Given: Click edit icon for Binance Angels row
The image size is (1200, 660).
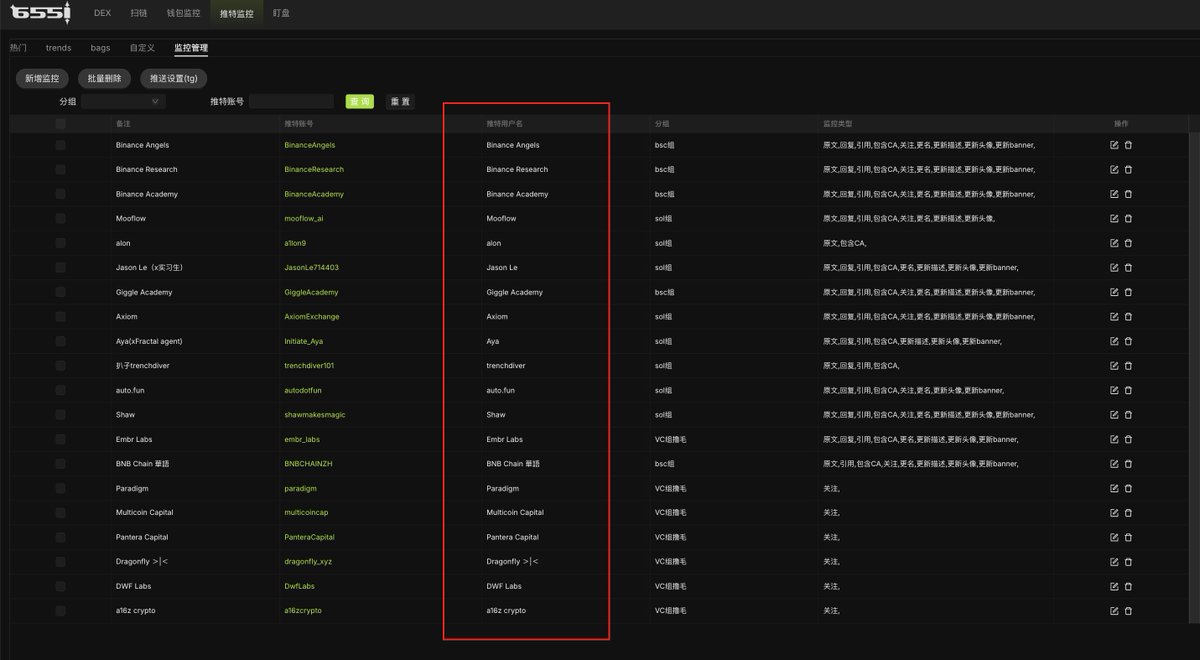Looking at the screenshot, I should [1114, 145].
